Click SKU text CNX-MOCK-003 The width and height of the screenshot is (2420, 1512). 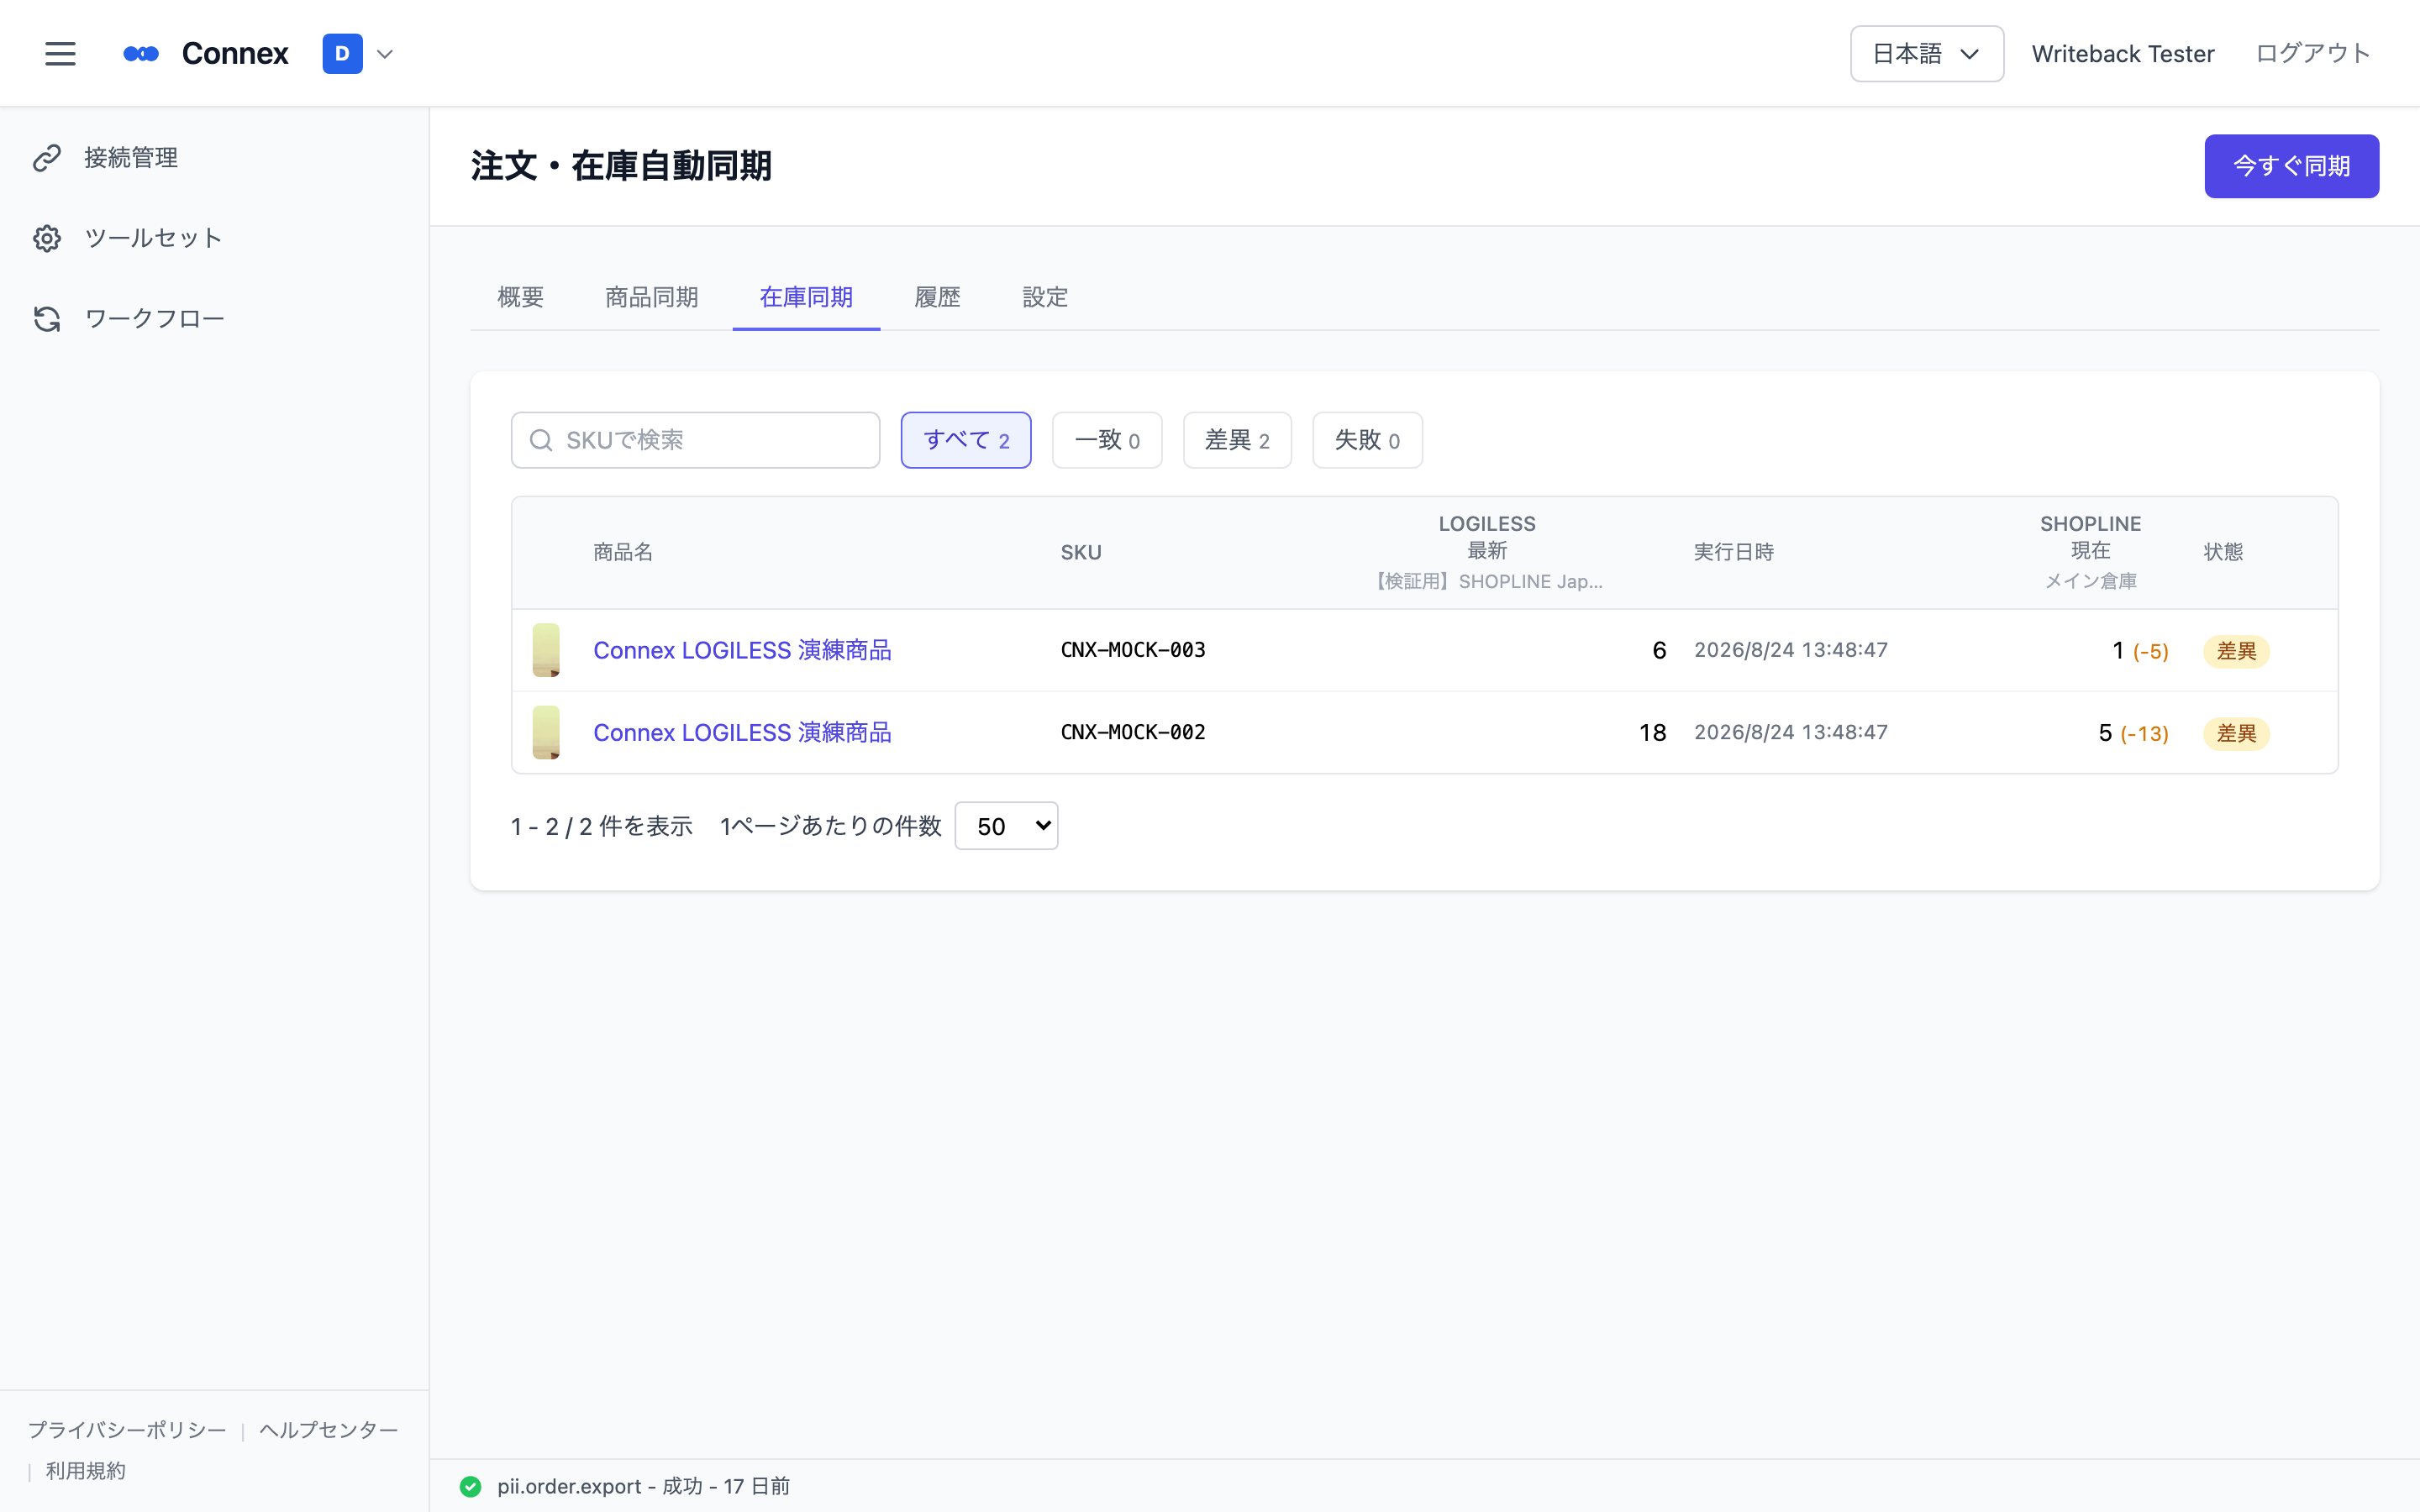point(1133,650)
